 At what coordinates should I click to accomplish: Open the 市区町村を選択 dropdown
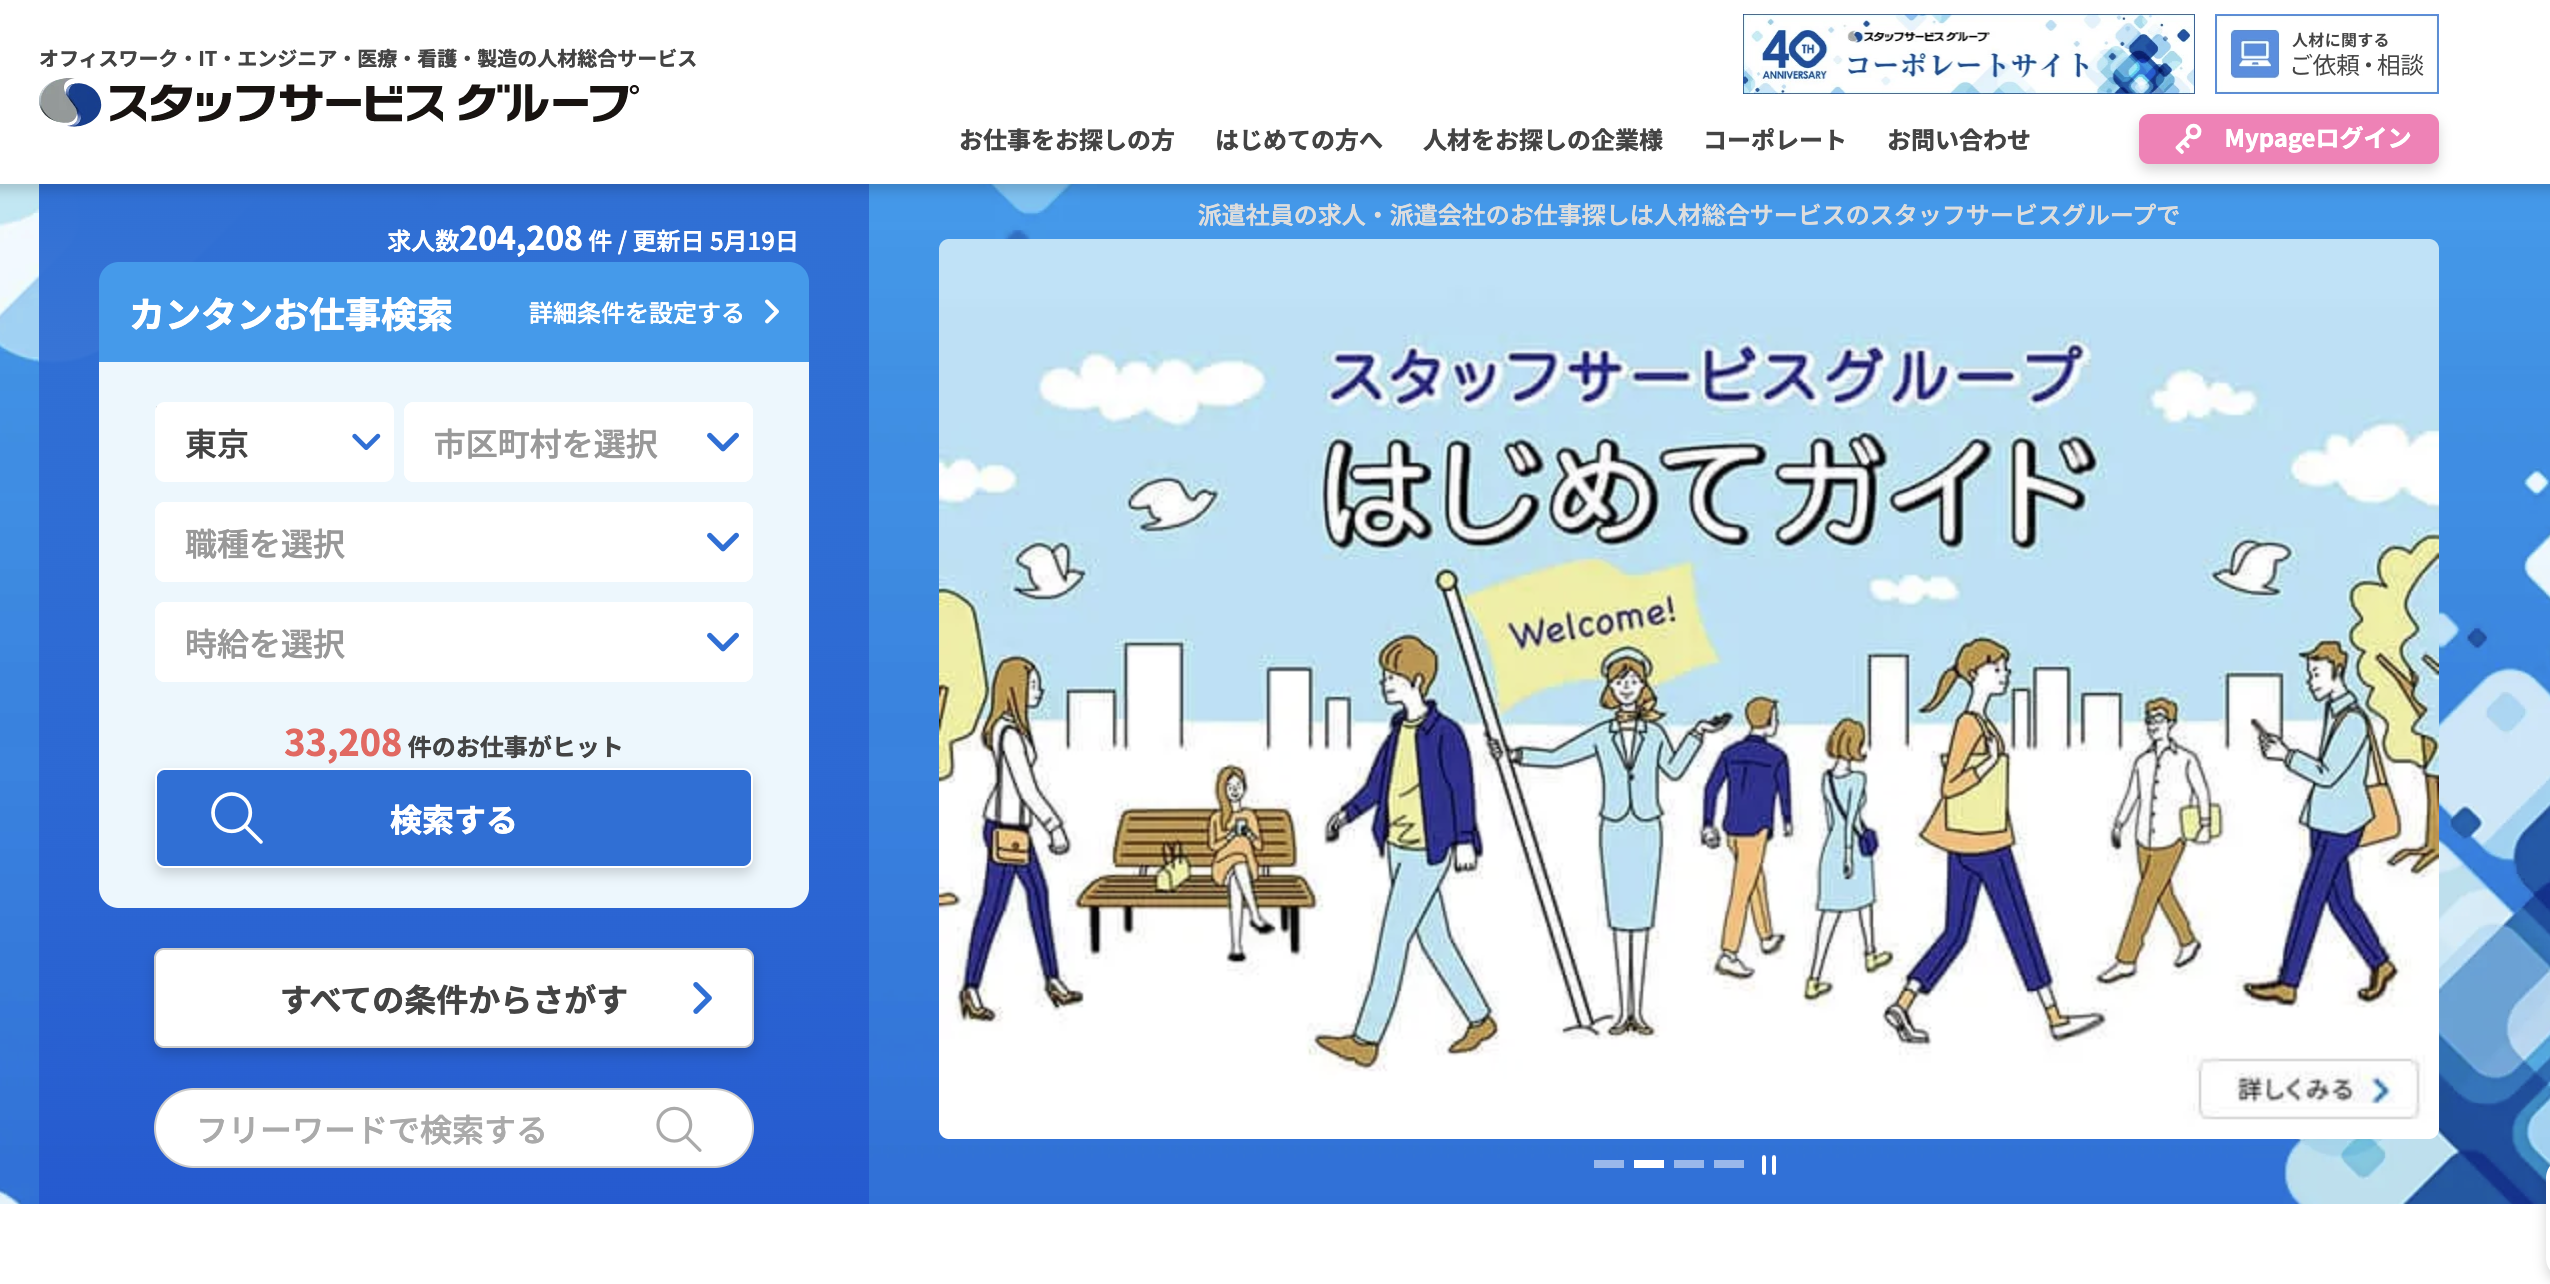578,442
